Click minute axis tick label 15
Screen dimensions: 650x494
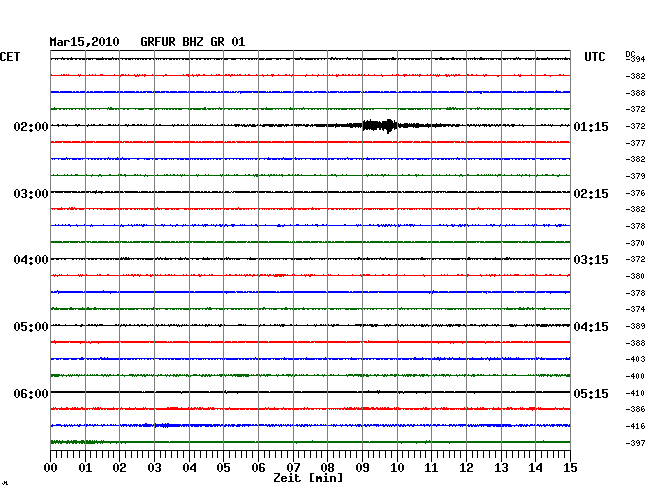pyautogui.click(x=570, y=467)
